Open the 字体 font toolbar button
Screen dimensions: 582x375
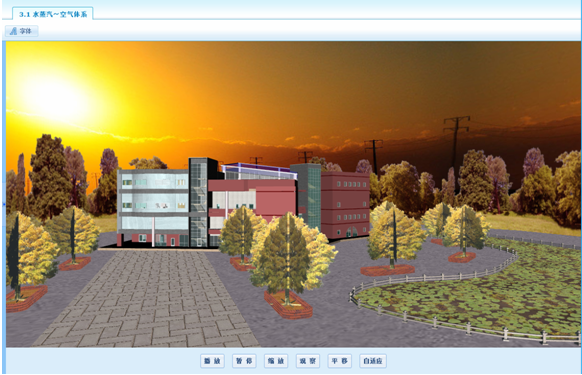[22, 31]
